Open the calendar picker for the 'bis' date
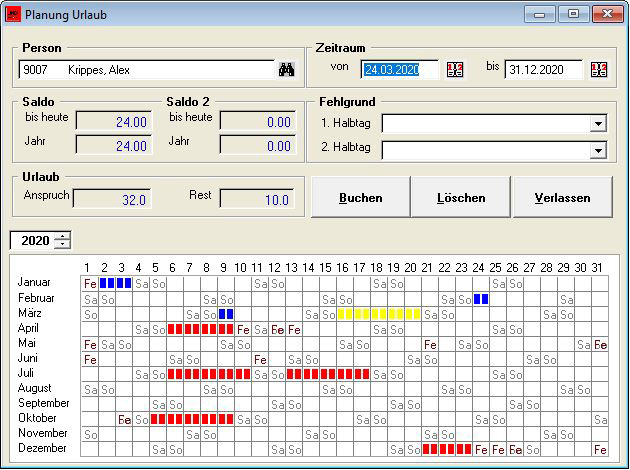Viewport: 630px width, 470px height. pyautogui.click(x=599, y=69)
